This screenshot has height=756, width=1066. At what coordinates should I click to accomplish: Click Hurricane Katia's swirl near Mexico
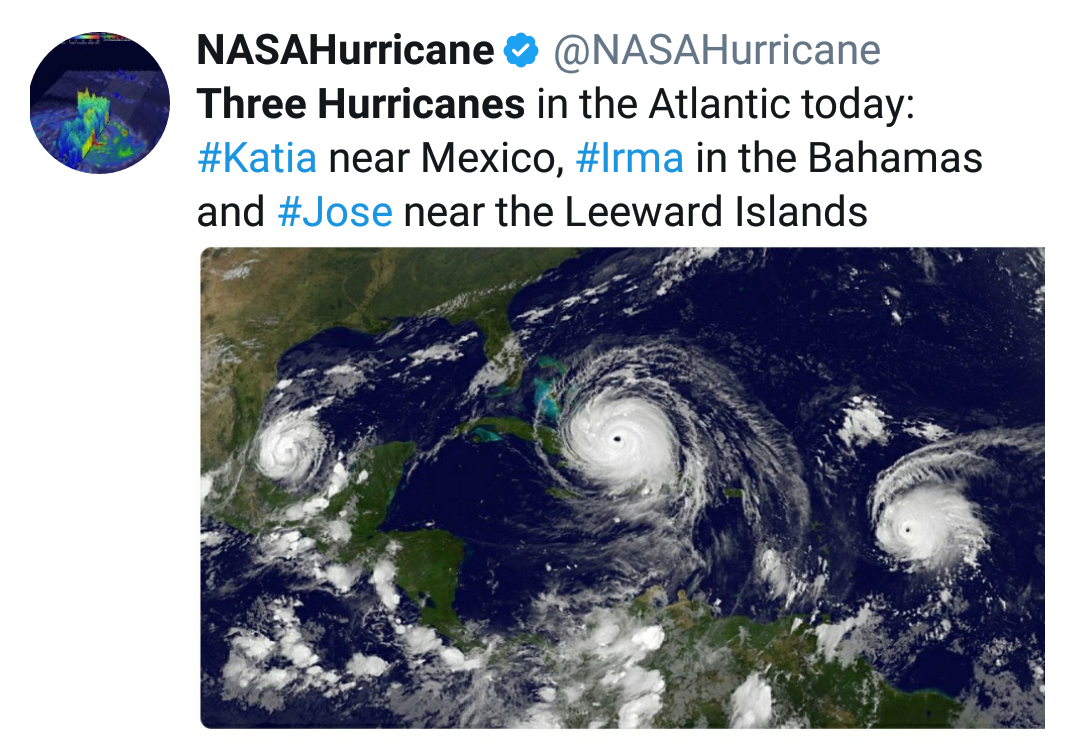click(x=289, y=450)
